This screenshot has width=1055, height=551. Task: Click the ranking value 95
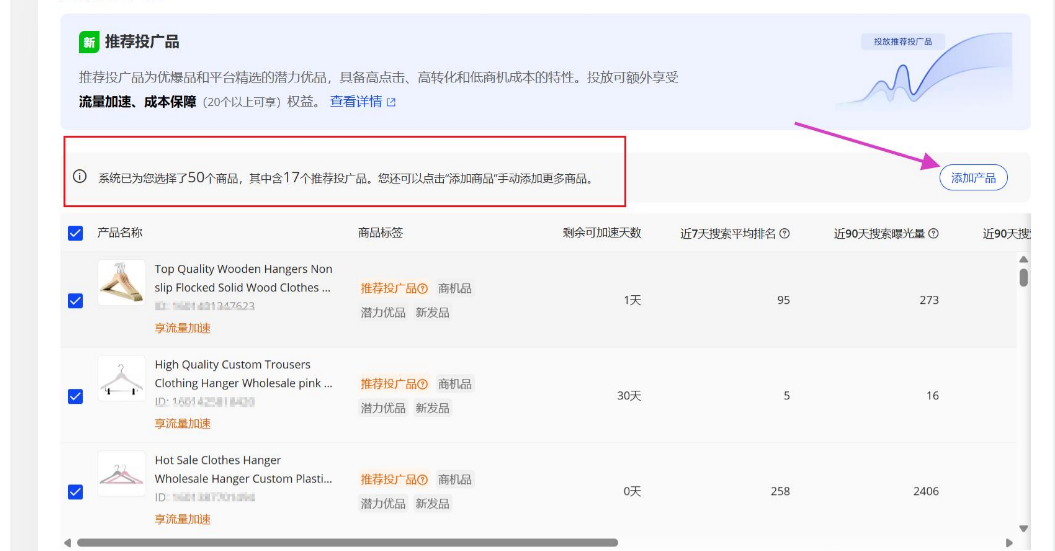(783, 300)
